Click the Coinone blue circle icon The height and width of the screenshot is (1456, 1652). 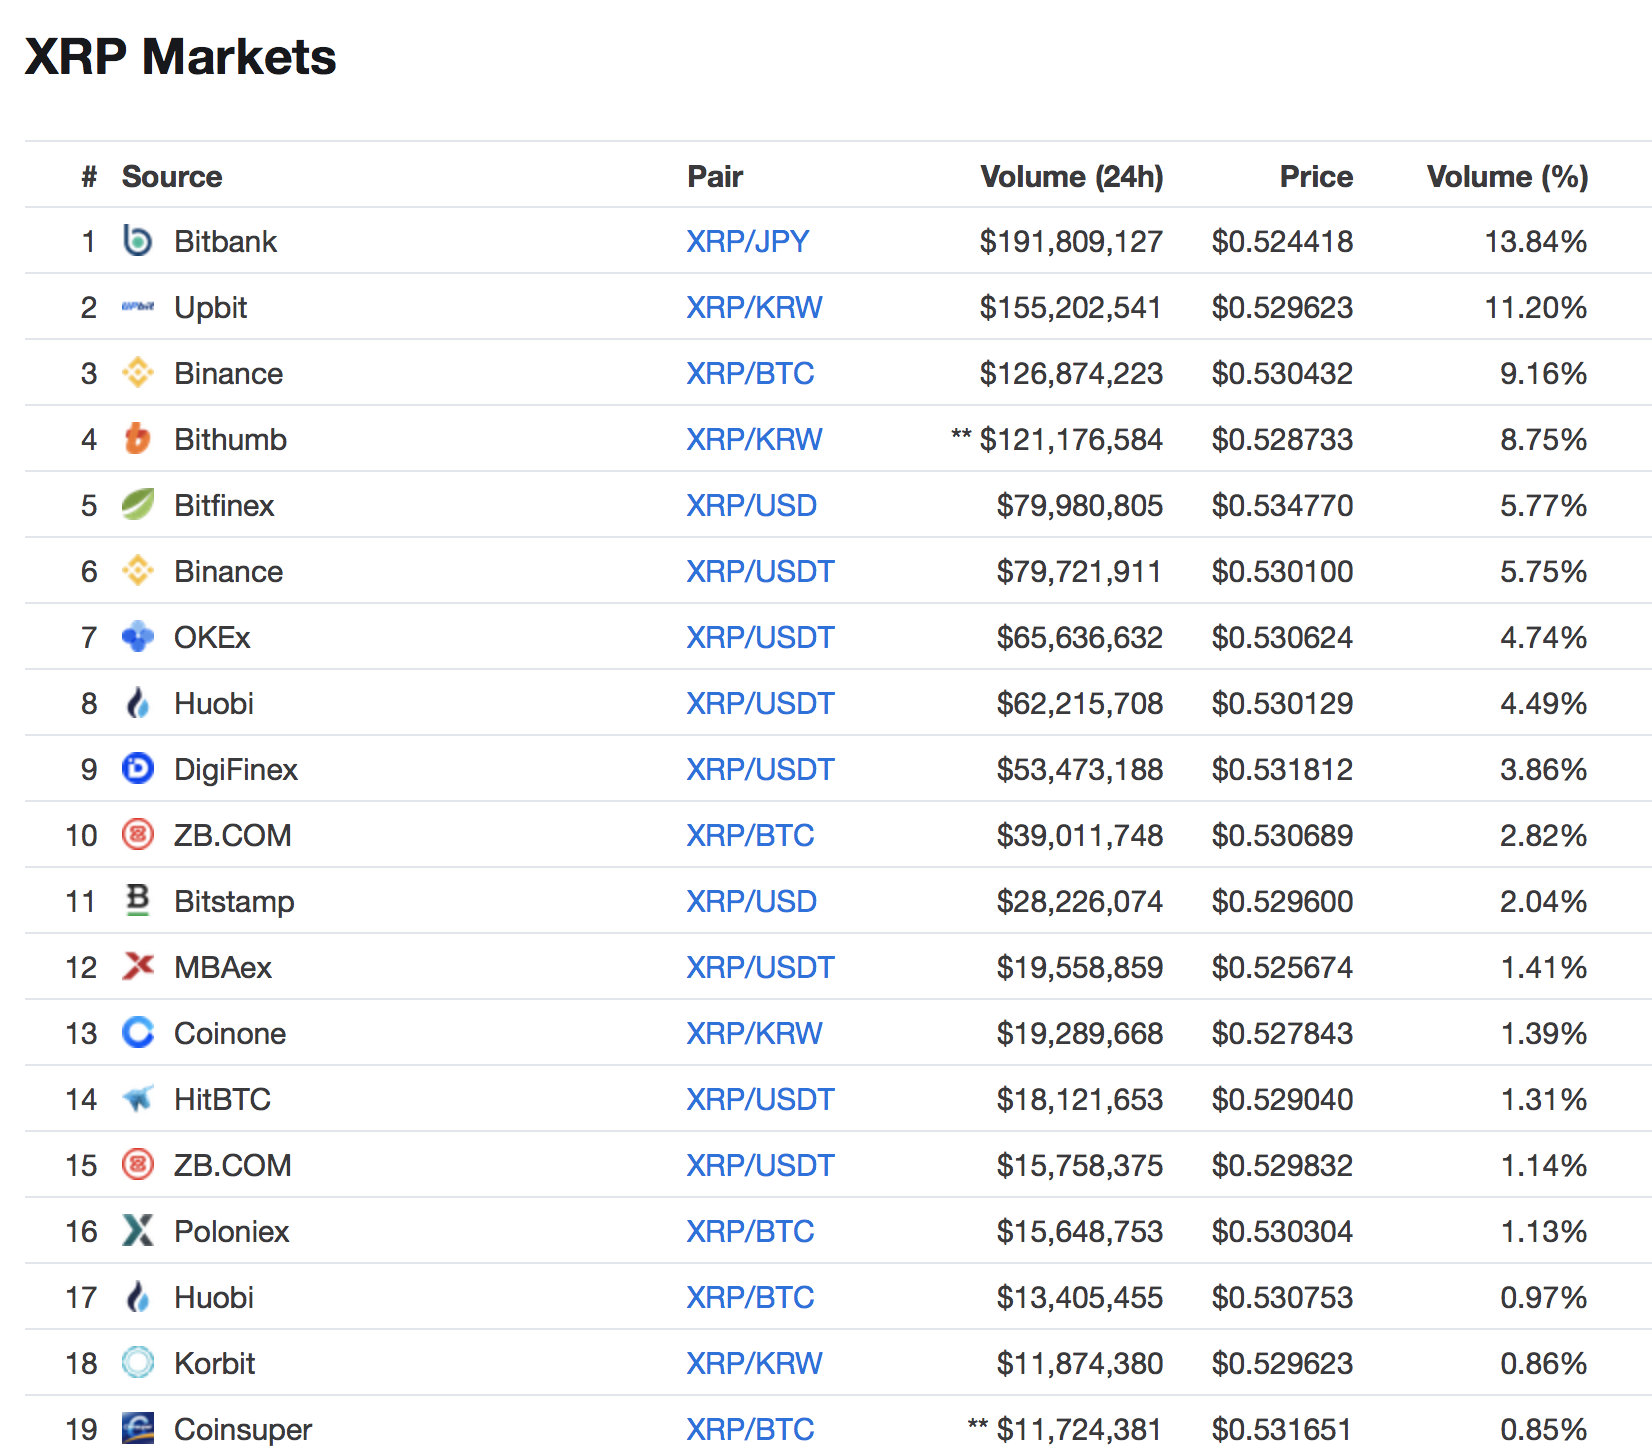tap(138, 1033)
